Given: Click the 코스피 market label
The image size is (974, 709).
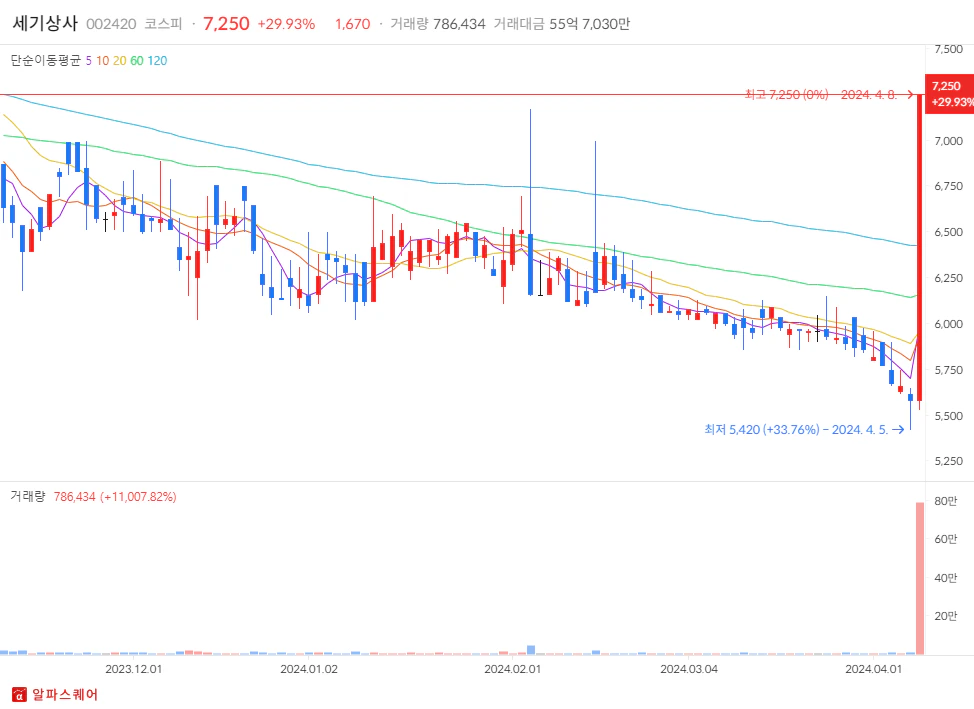Looking at the screenshot, I should click(x=163, y=24).
